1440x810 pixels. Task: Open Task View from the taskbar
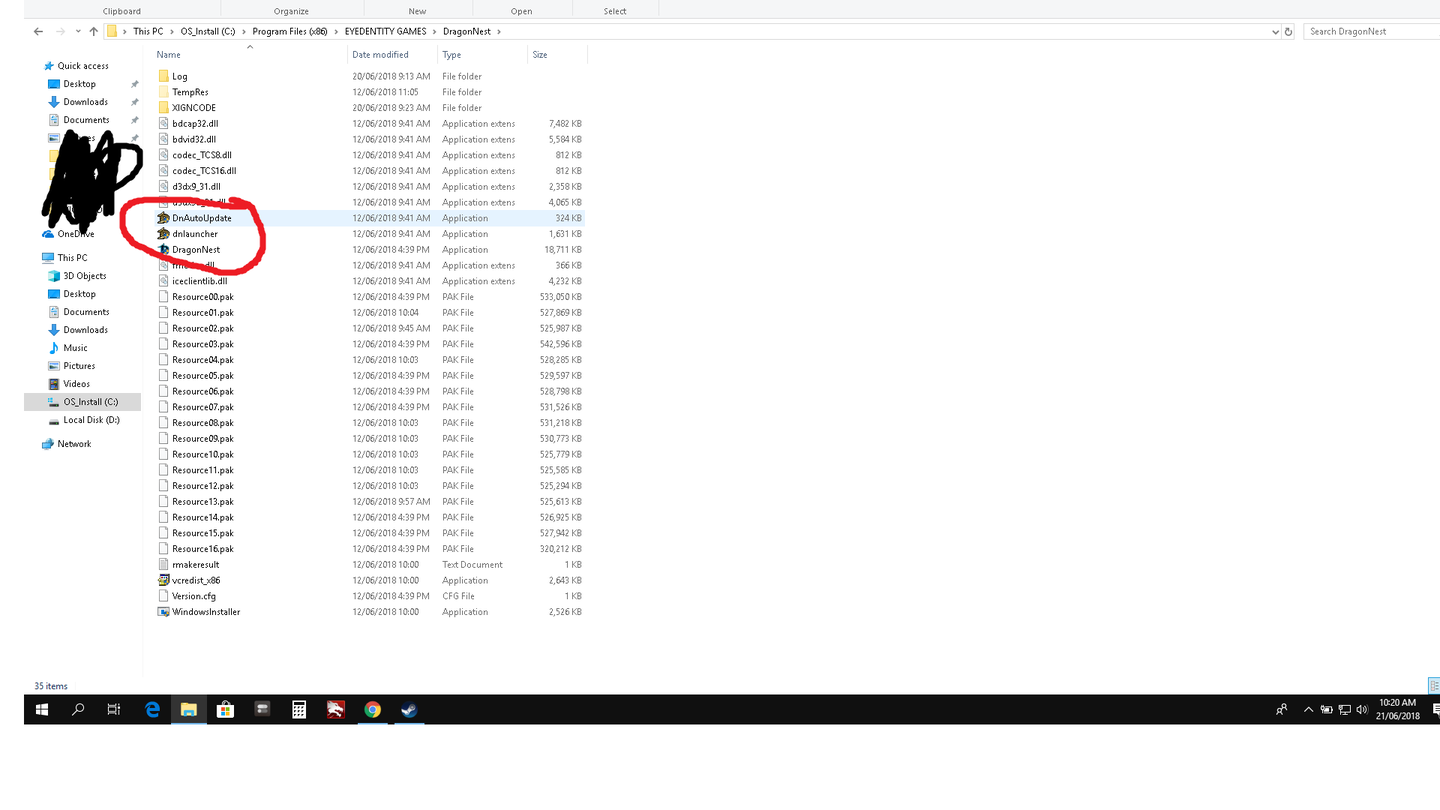pos(114,710)
